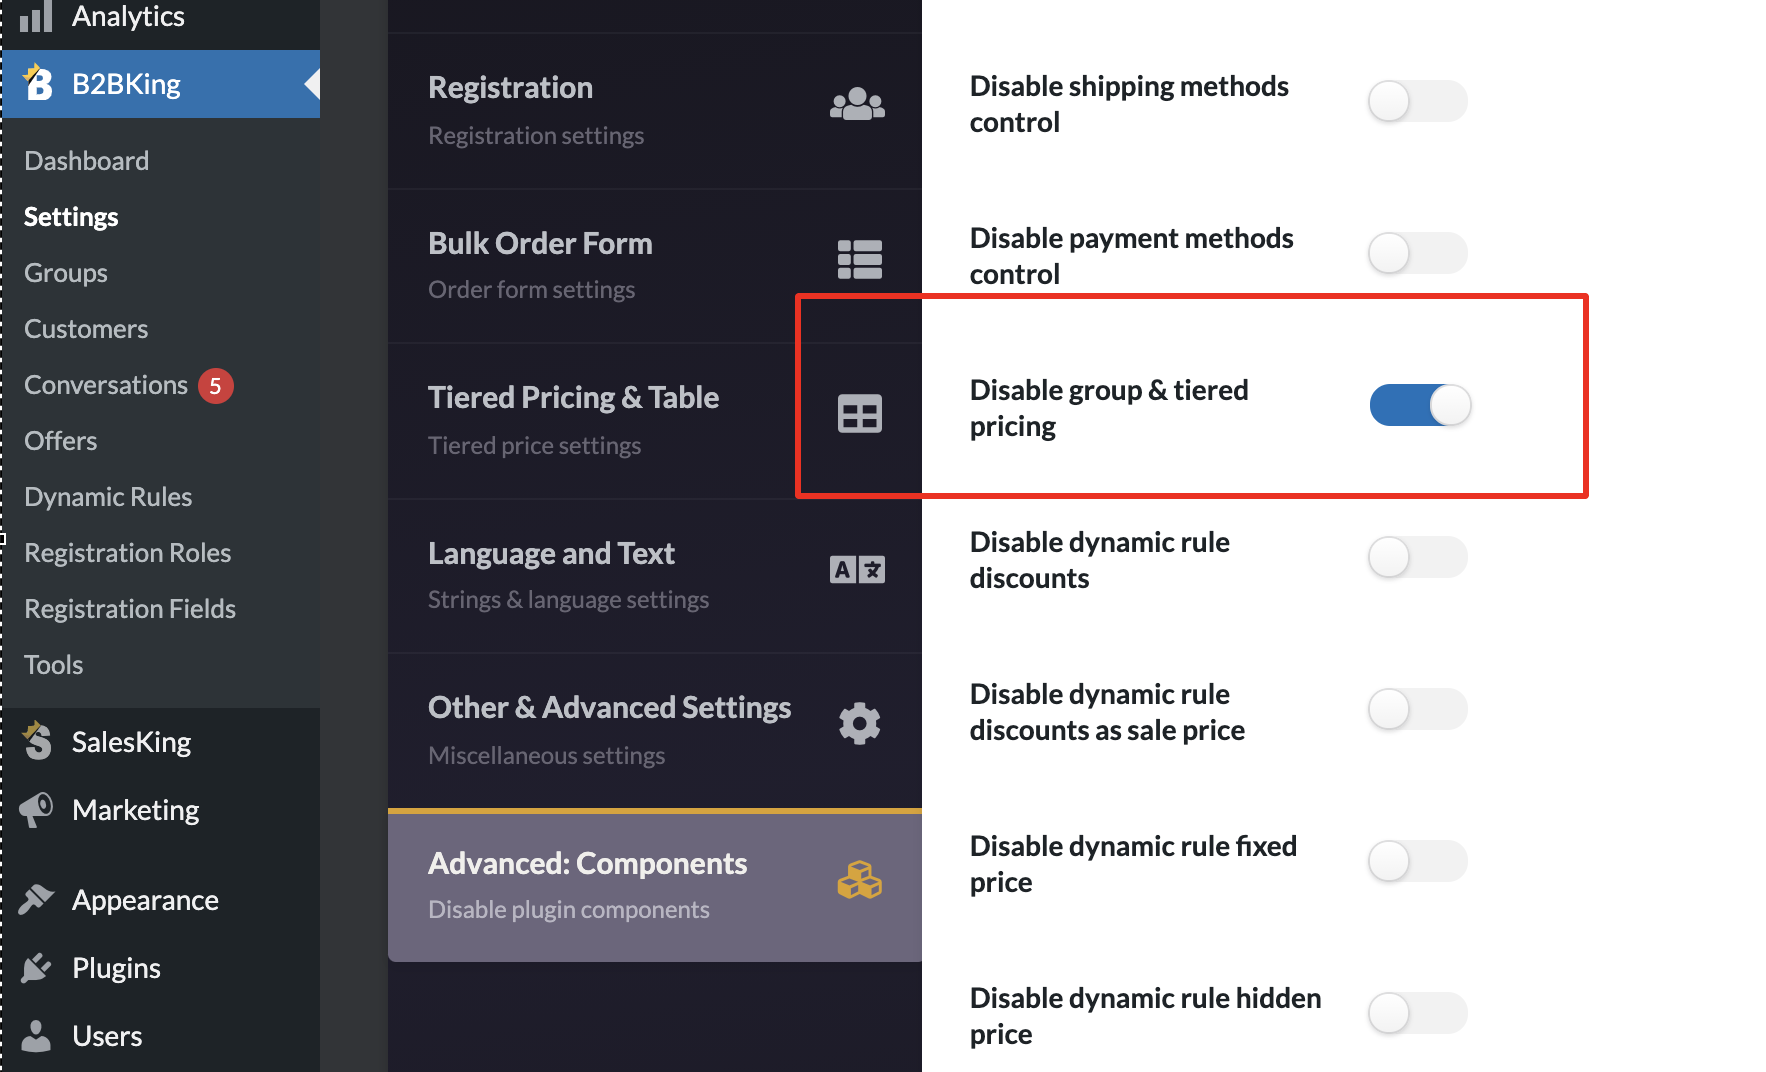Enable Disable shipping methods control toggle
1766x1072 pixels.
pyautogui.click(x=1417, y=101)
